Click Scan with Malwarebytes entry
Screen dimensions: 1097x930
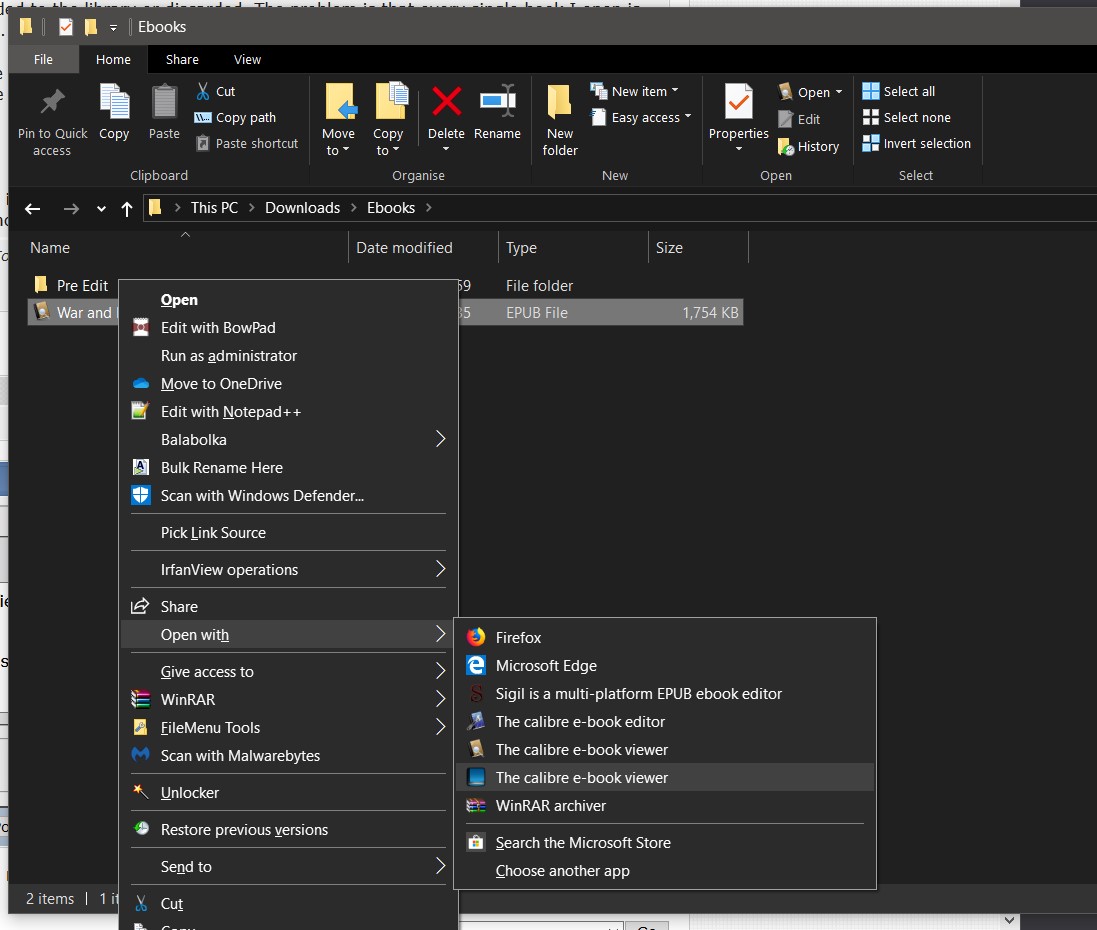(240, 755)
